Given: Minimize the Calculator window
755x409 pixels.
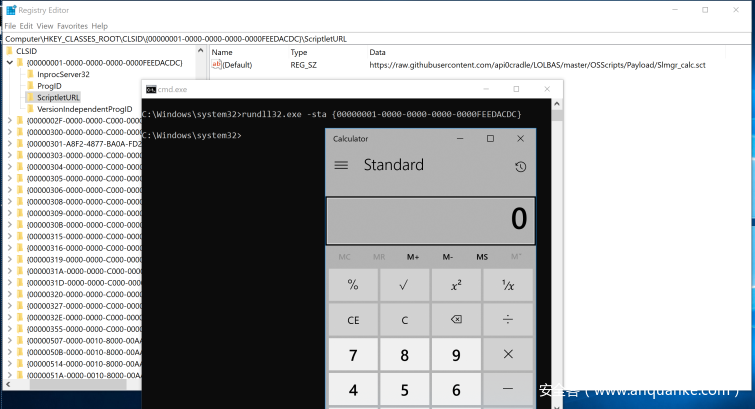Looking at the screenshot, I should 460,139.
